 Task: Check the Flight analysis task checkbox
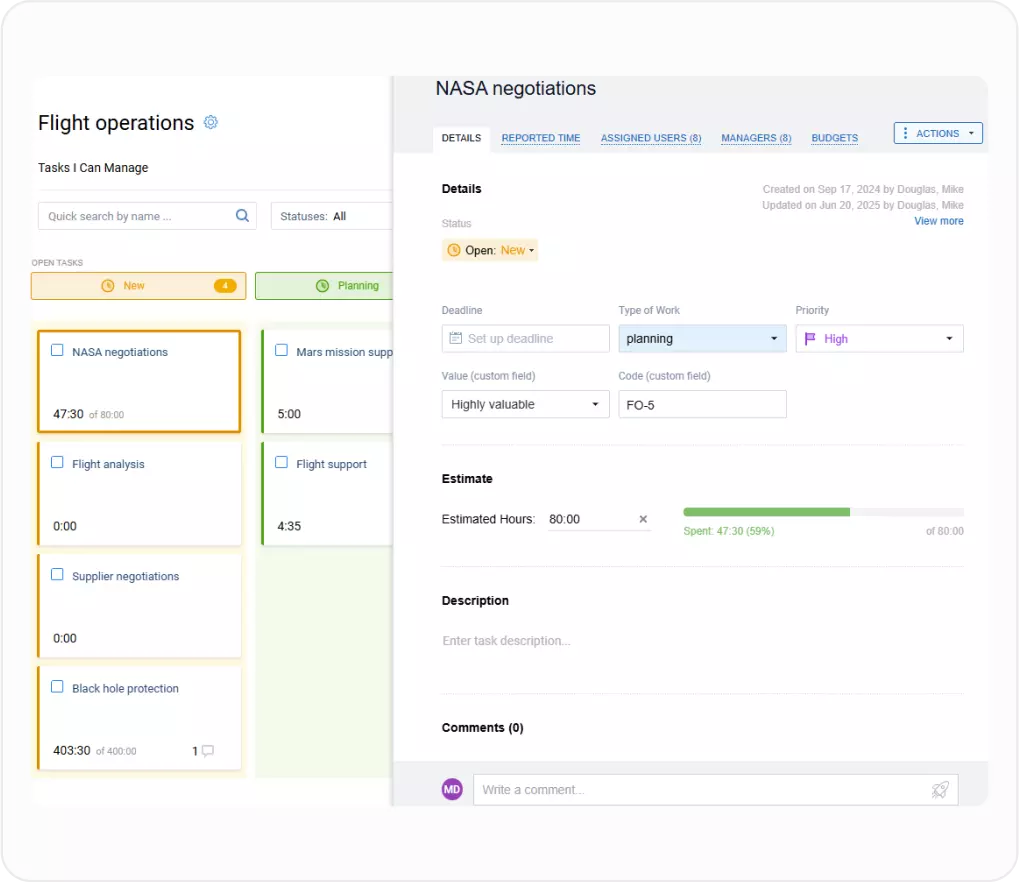pyautogui.click(x=56, y=463)
